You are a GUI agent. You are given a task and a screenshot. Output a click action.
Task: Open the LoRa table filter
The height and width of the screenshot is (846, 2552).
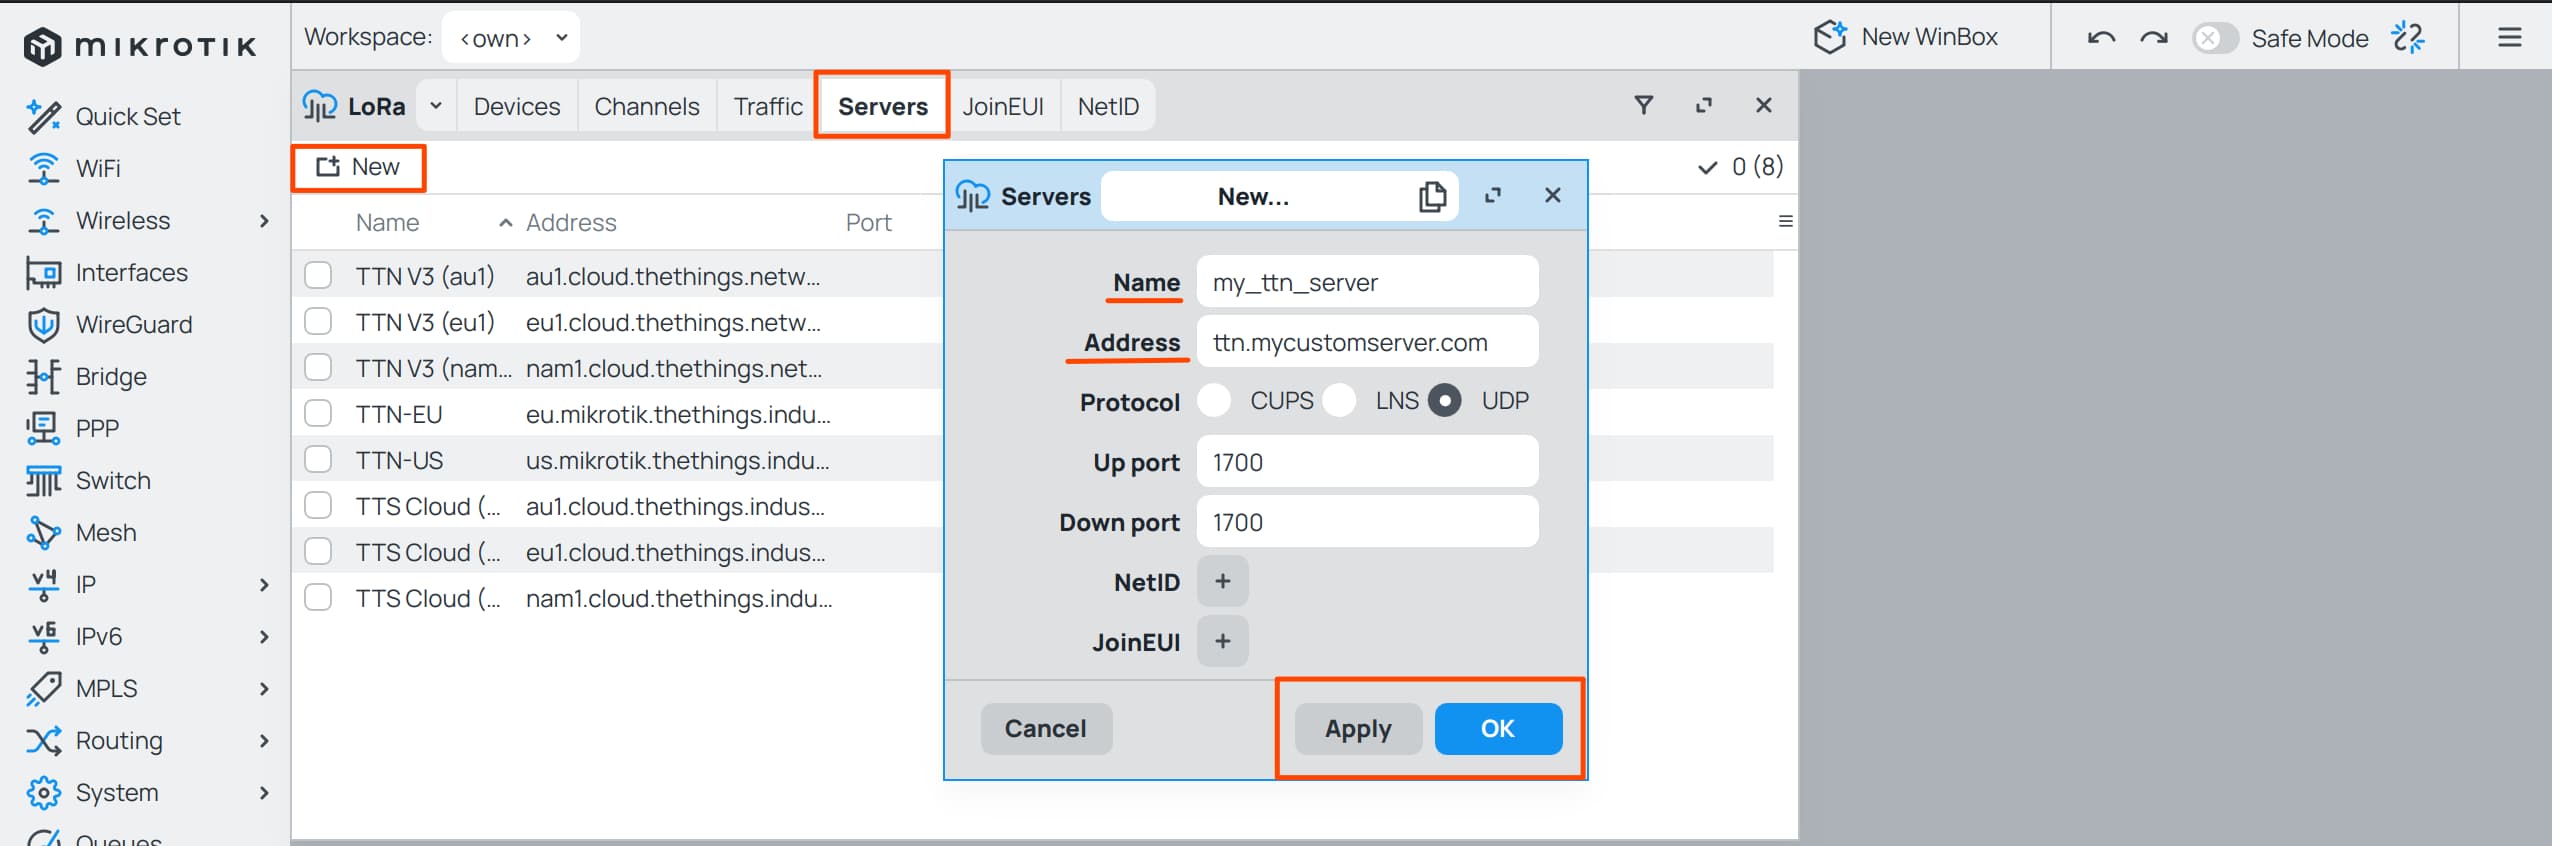(1643, 105)
